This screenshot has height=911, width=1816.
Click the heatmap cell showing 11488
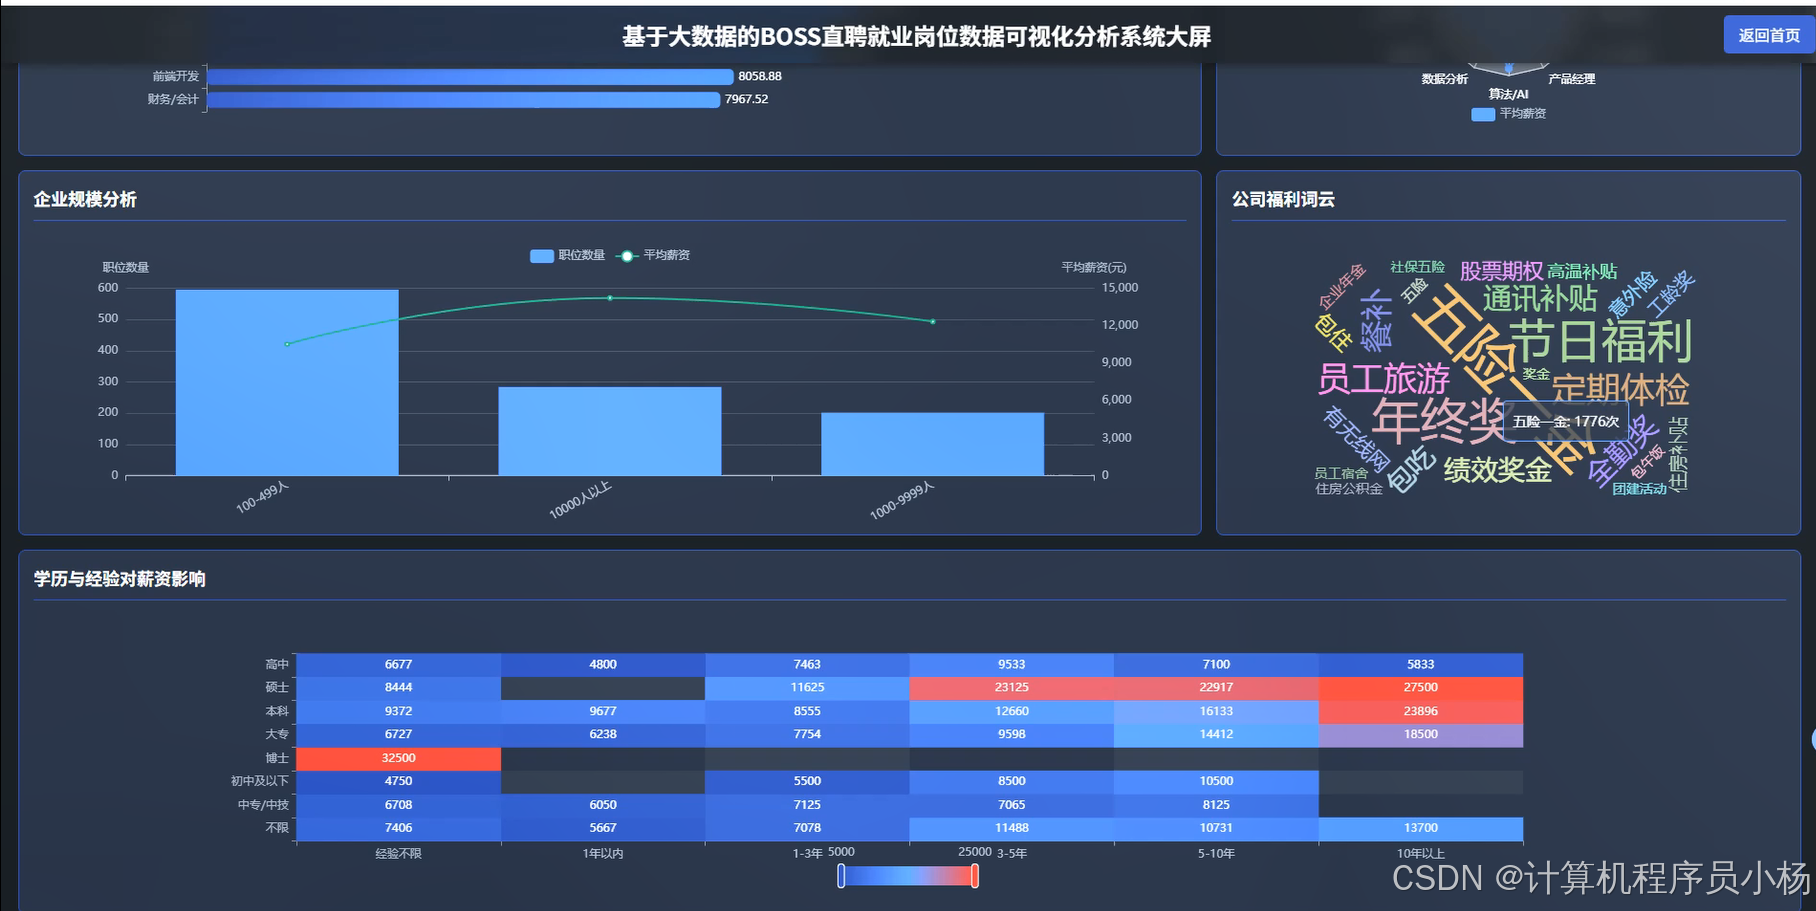(x=1011, y=829)
